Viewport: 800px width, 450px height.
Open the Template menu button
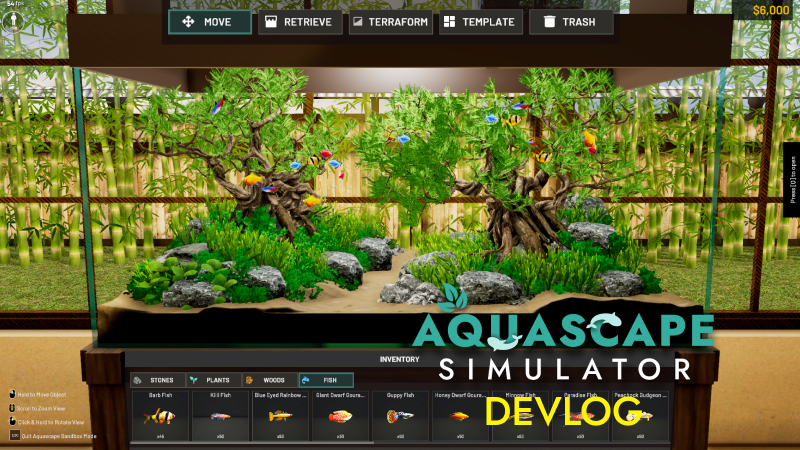pyautogui.click(x=481, y=22)
